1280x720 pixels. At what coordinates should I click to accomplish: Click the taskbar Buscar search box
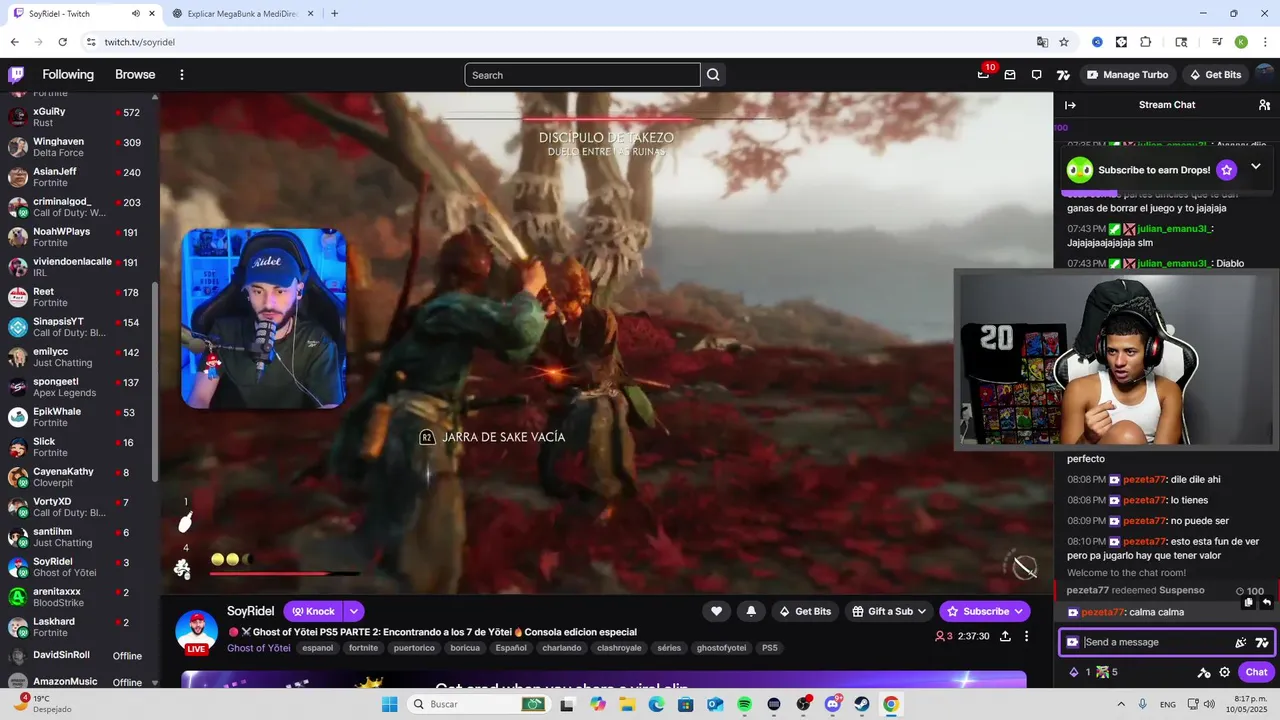tap(480, 704)
